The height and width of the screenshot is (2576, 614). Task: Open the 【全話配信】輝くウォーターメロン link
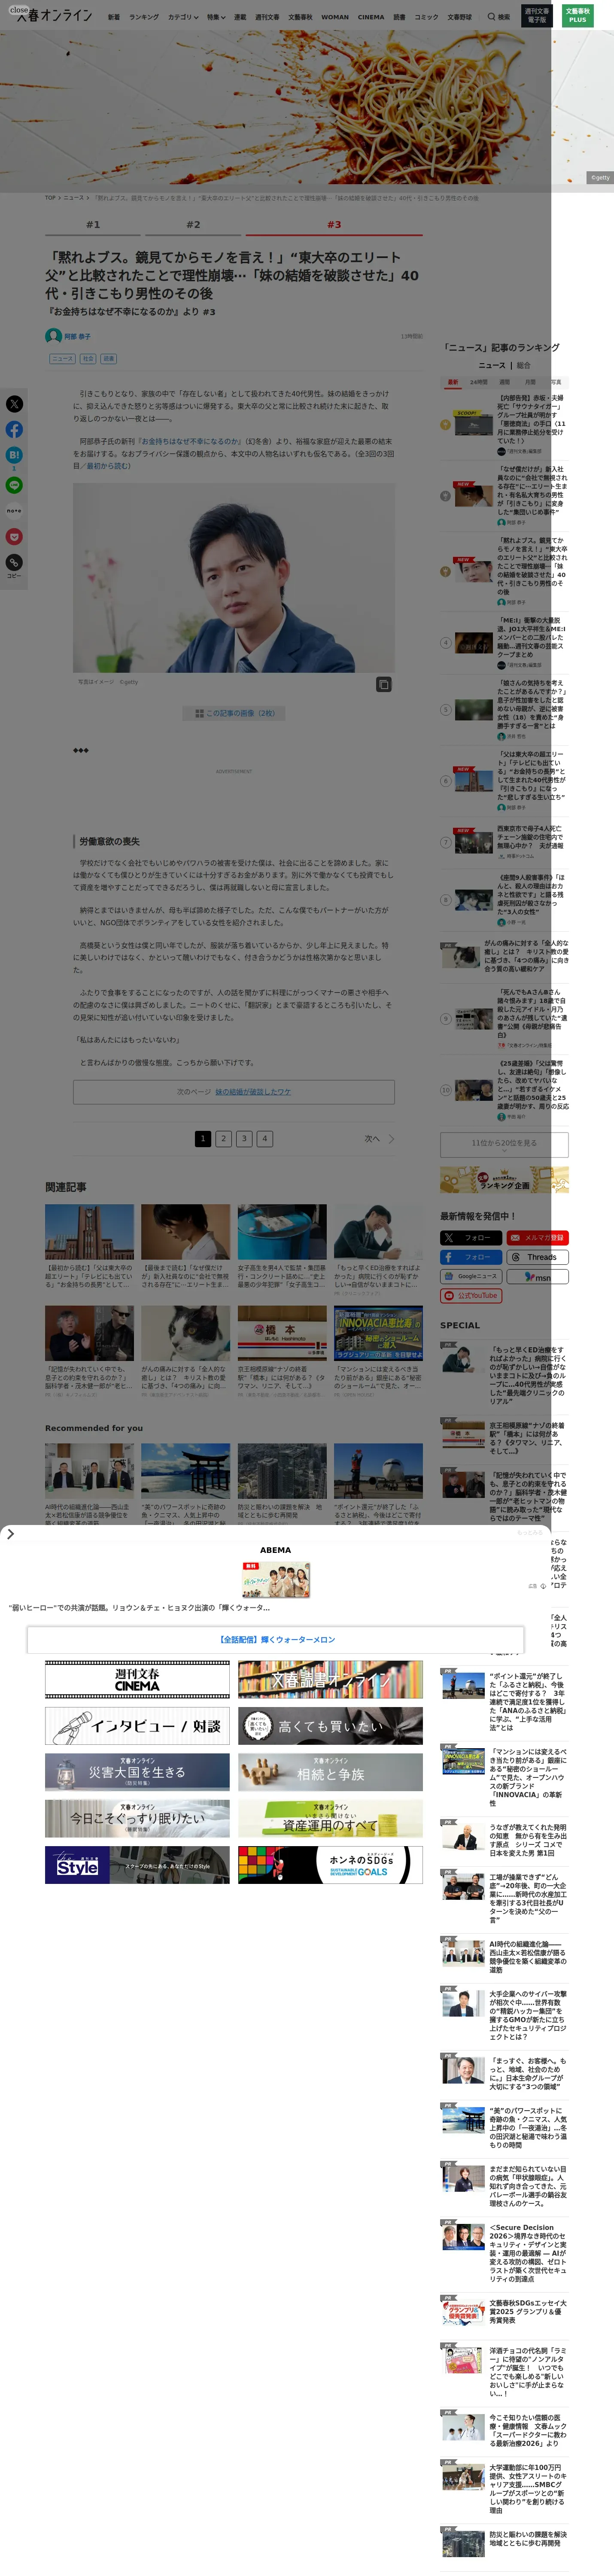point(277,1640)
